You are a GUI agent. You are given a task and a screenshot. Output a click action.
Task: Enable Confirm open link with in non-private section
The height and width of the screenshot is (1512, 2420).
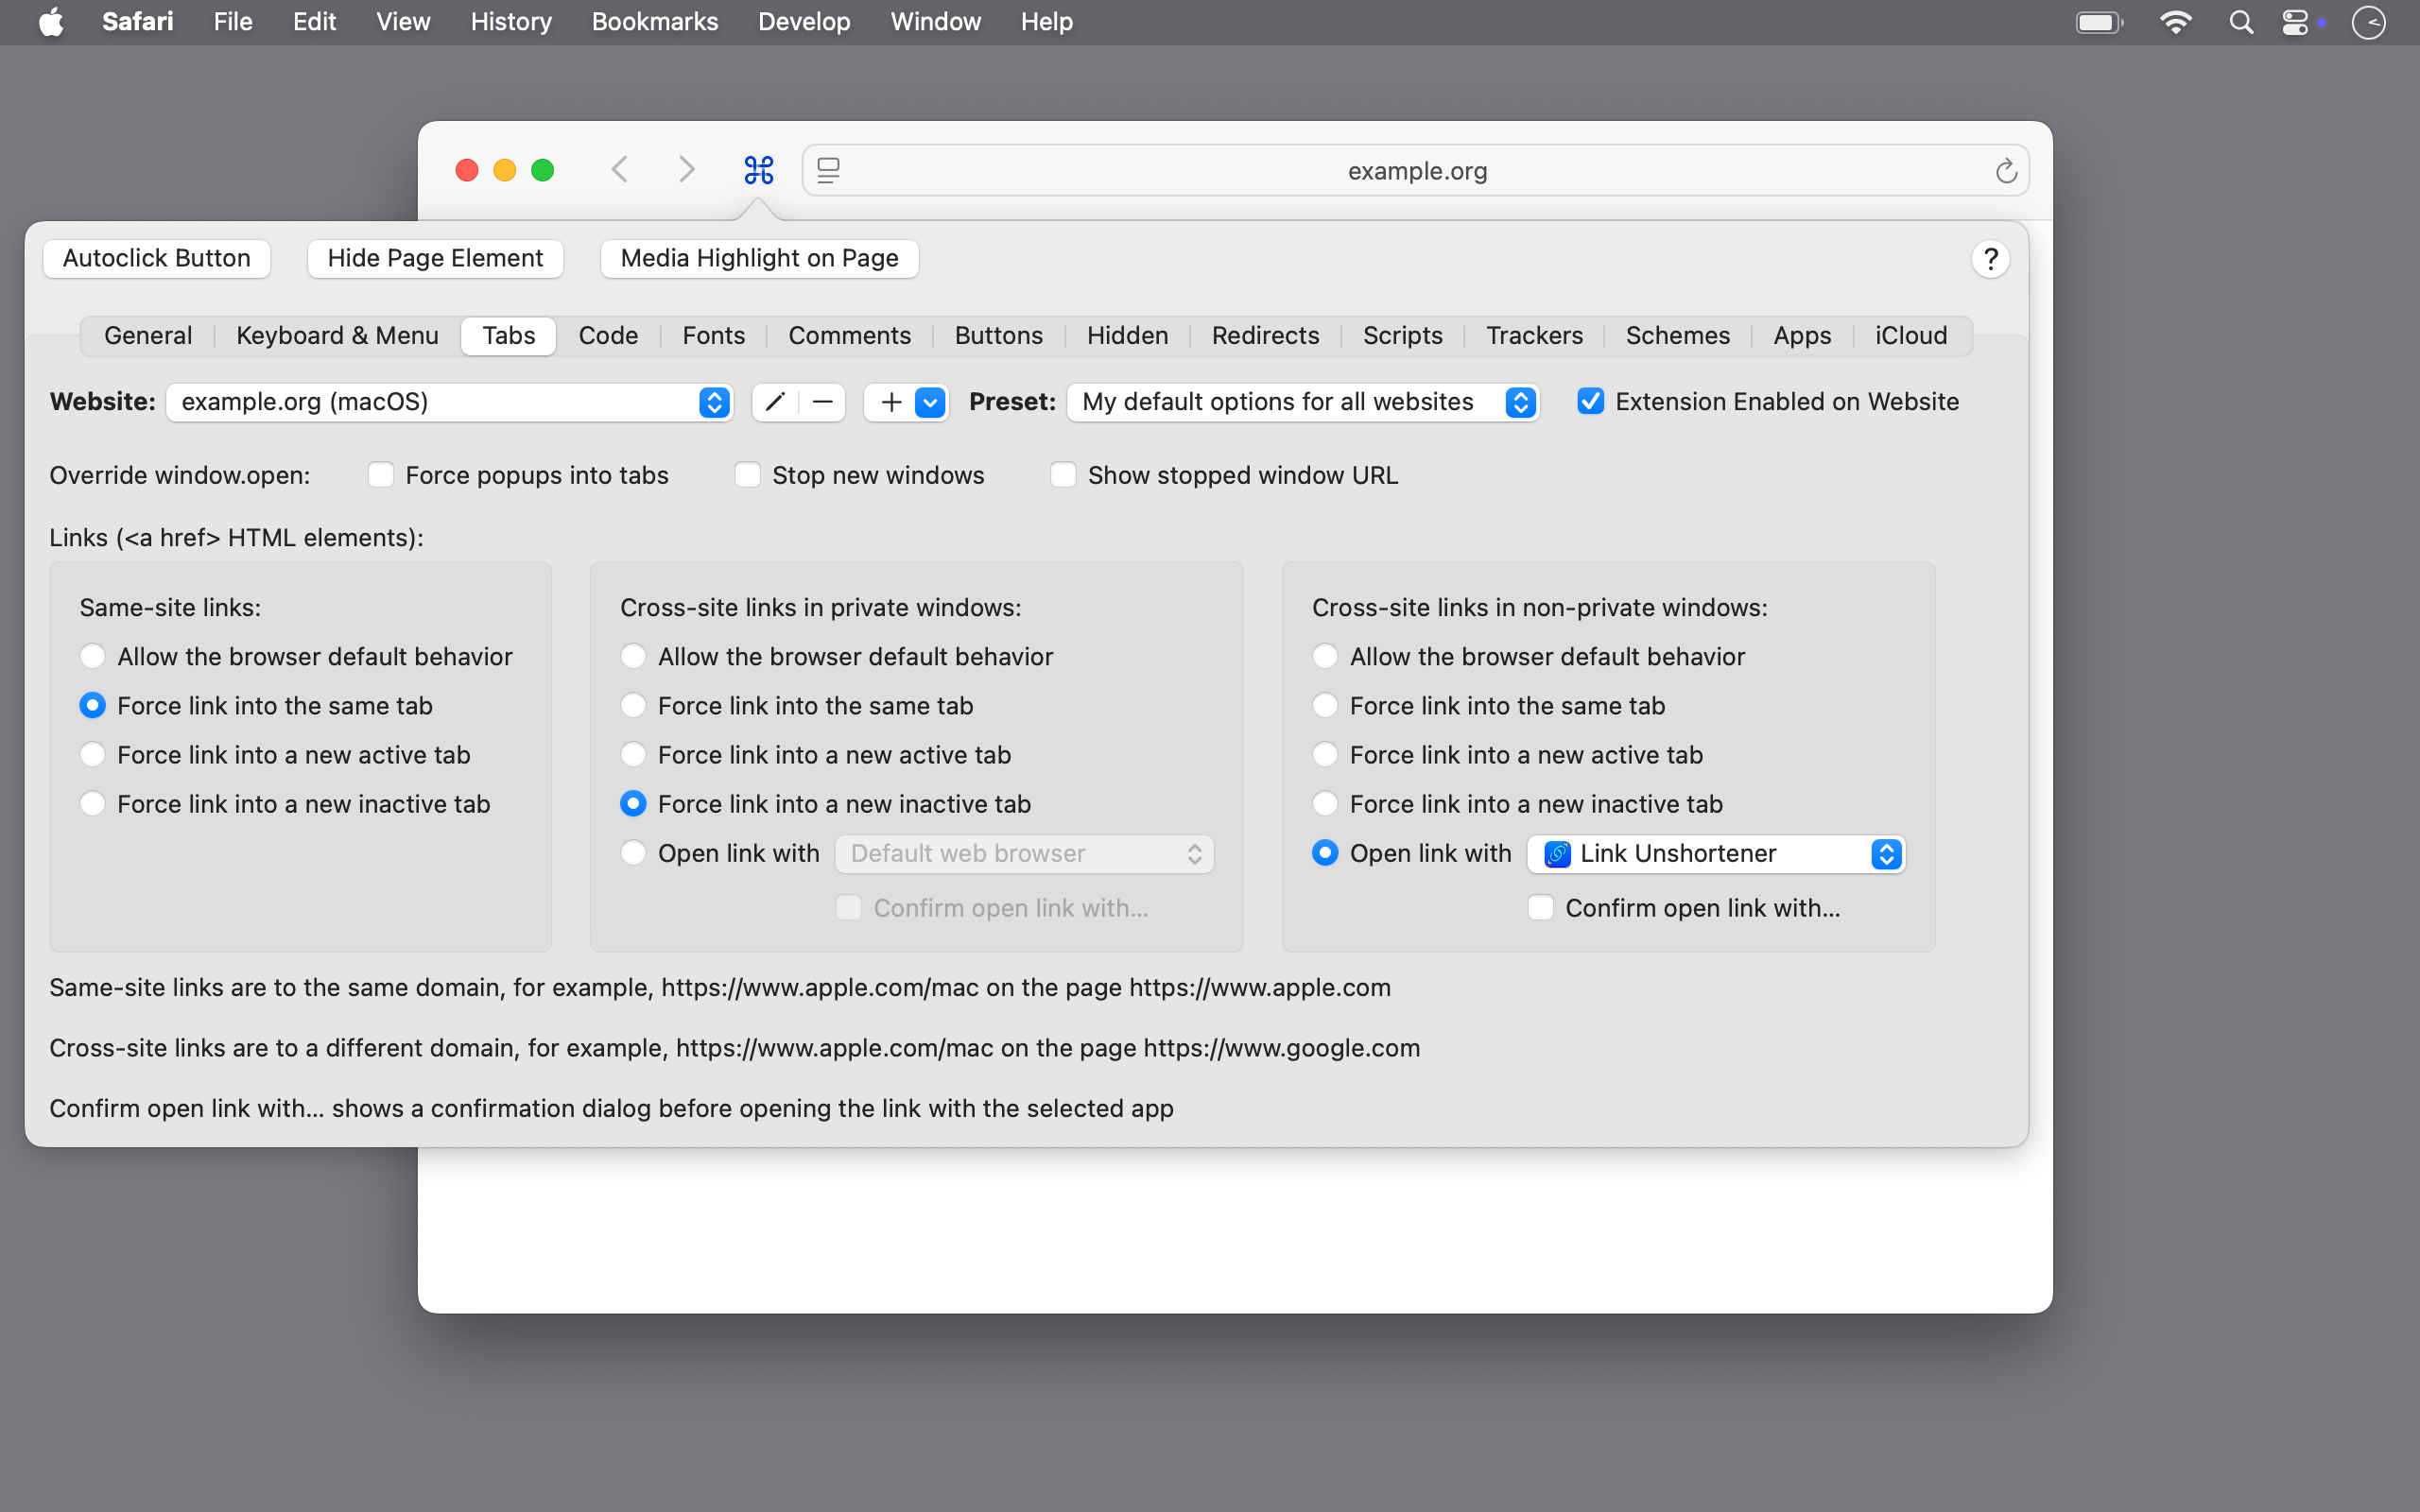pos(1541,908)
